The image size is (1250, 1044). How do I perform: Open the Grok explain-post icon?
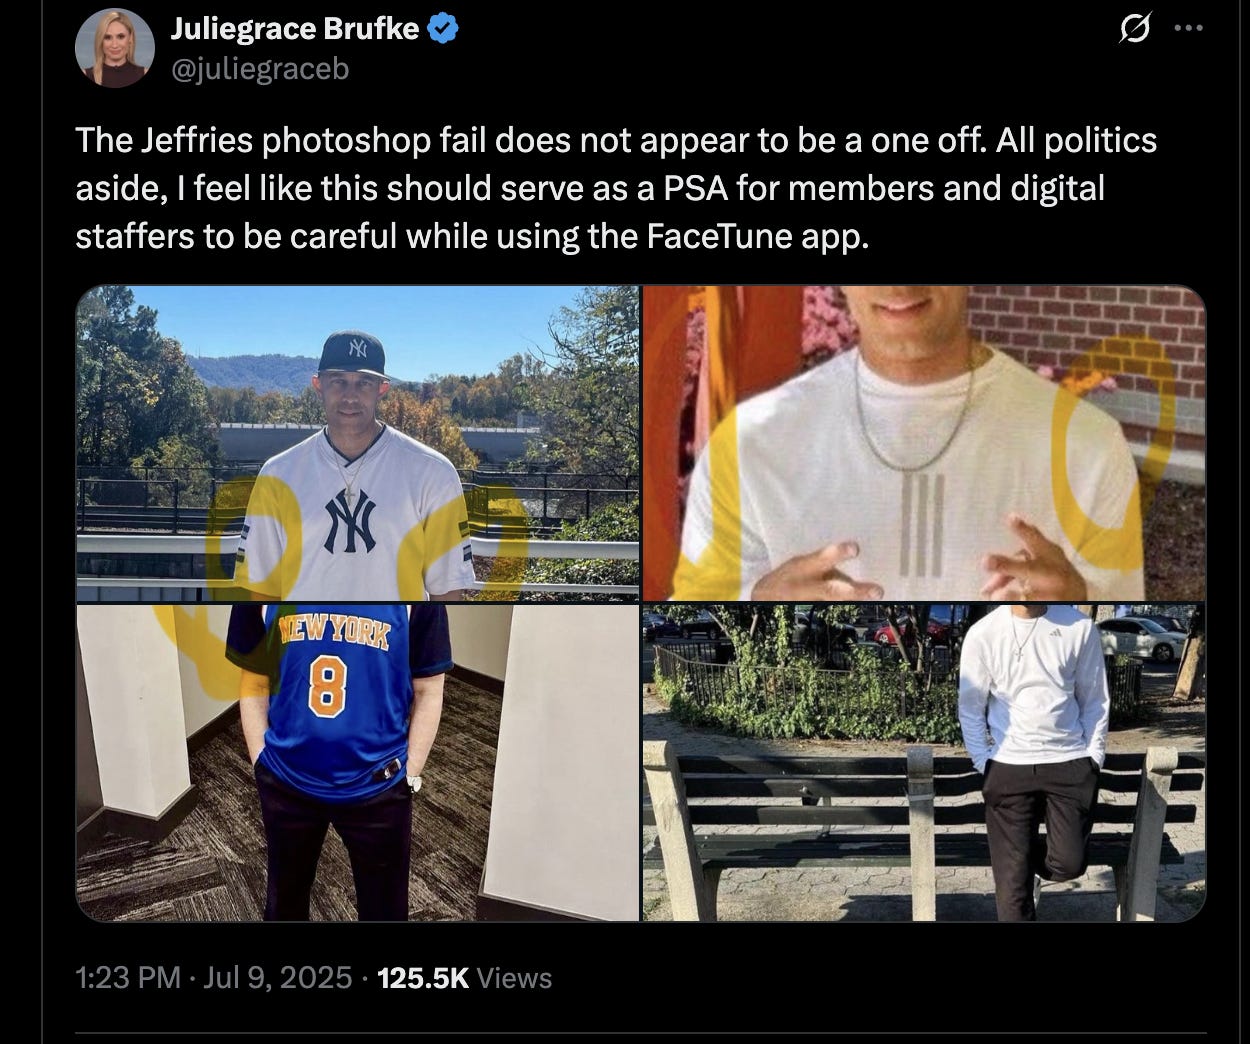[x=1134, y=28]
